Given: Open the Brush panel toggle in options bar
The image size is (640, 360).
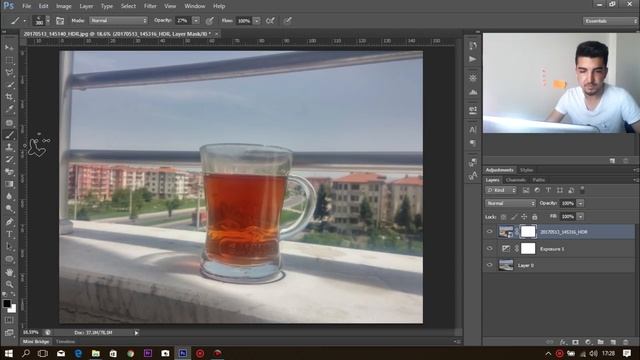Looking at the screenshot, I should [60, 20].
